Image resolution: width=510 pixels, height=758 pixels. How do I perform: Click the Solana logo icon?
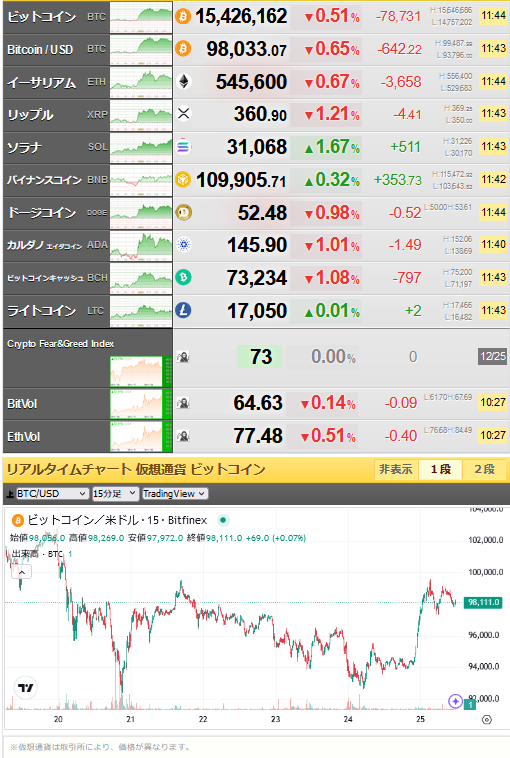pyautogui.click(x=183, y=146)
